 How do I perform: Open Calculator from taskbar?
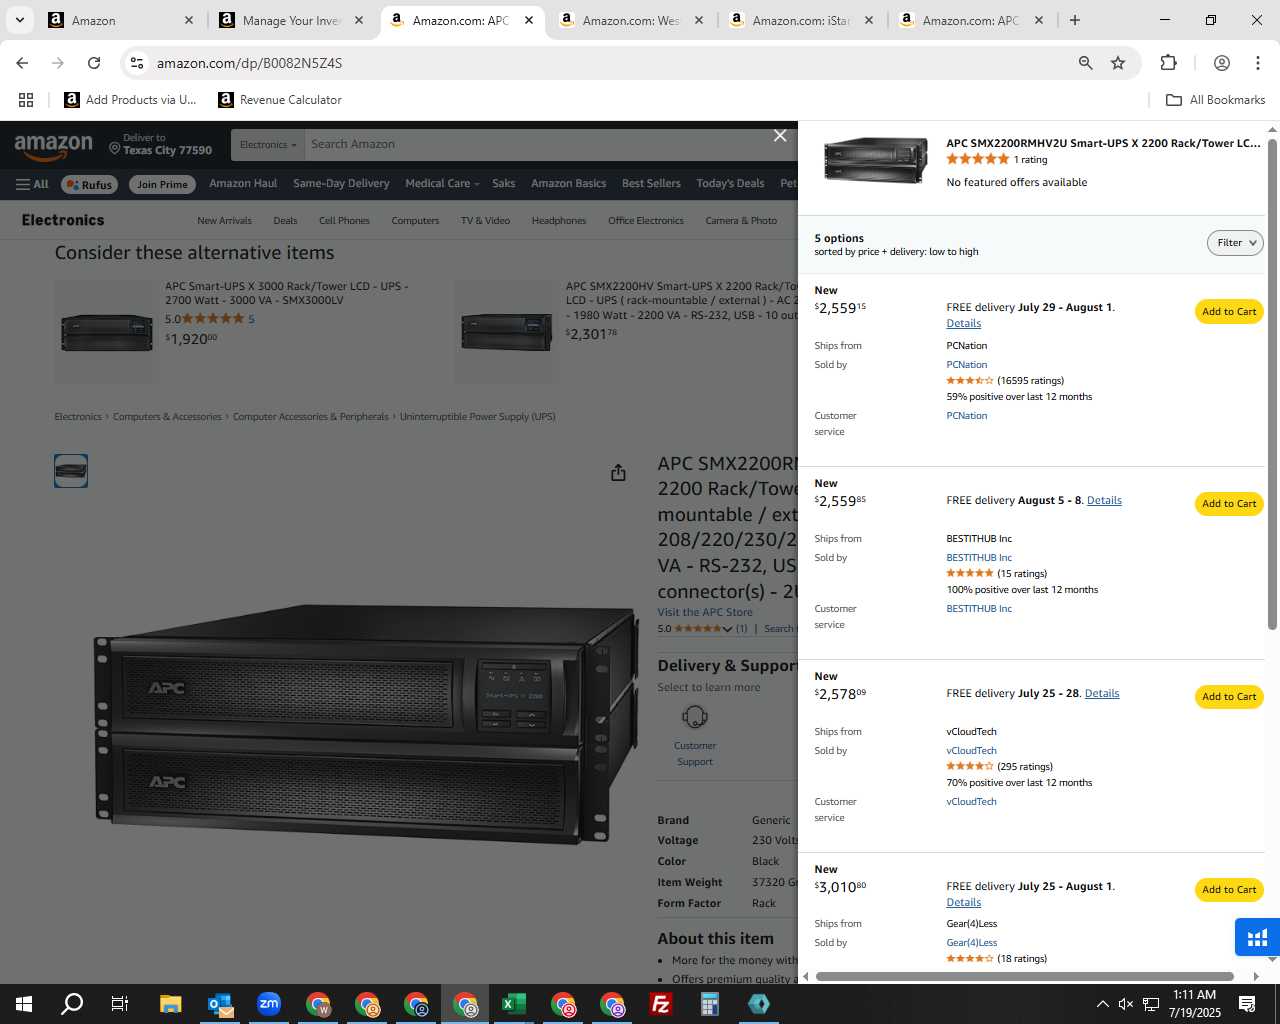[710, 1004]
